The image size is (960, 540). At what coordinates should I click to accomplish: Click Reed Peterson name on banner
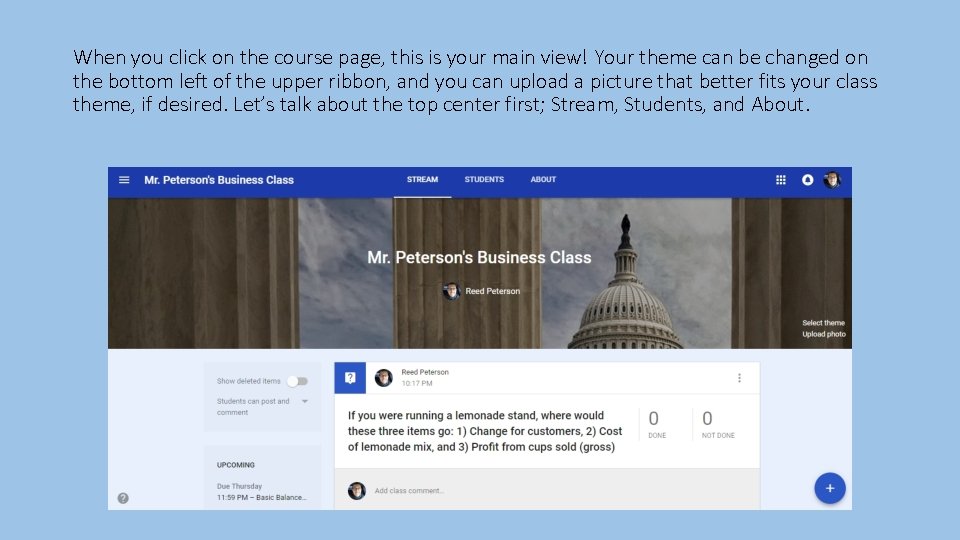(492, 291)
